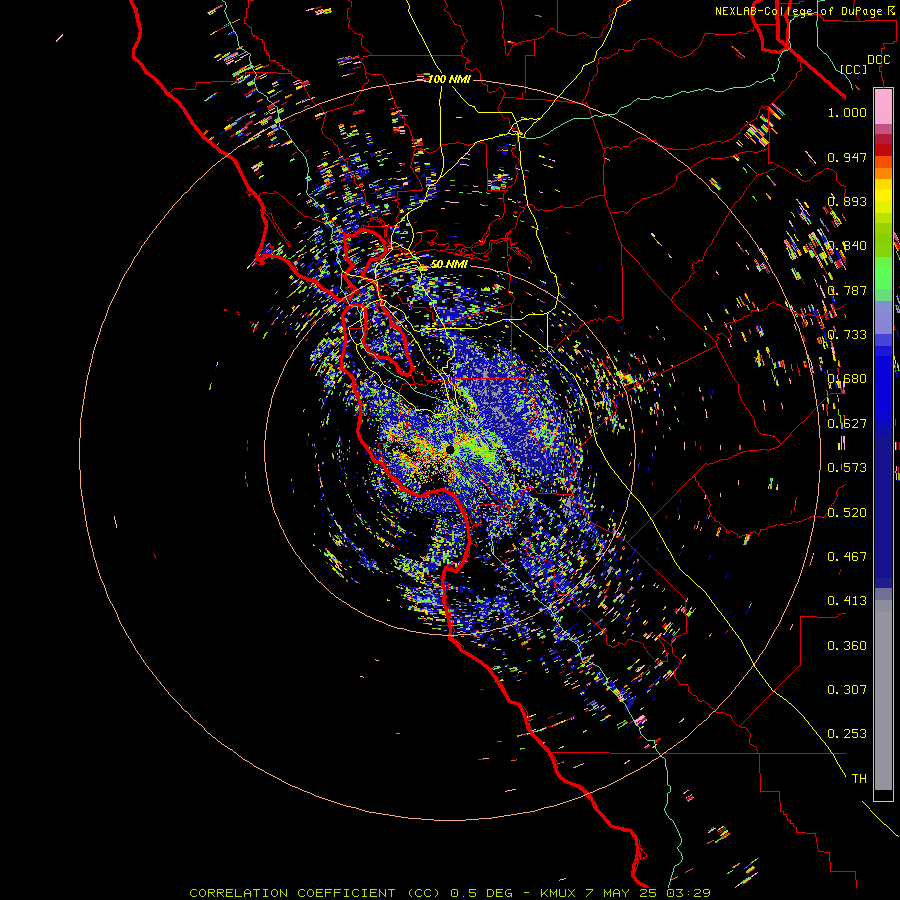900x900 pixels.
Task: Click the 0.253 scale value
Action: coord(847,734)
